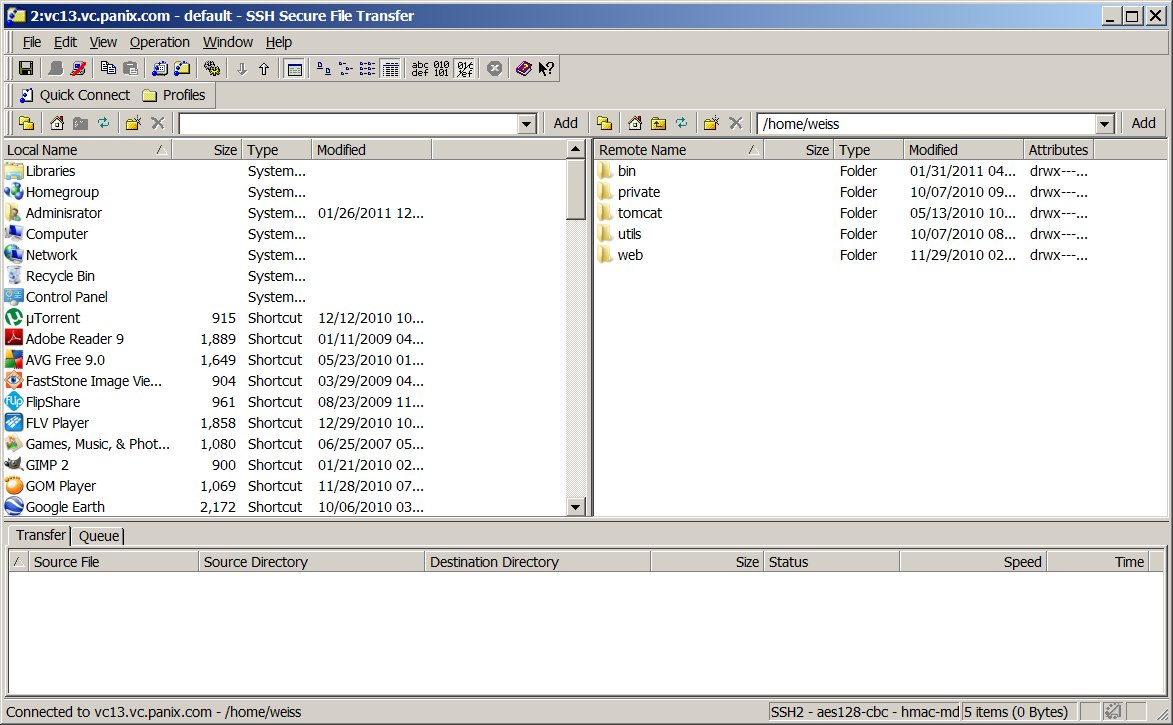Click the local pane parent folder icon
Viewport: 1173px width, 725px height.
tap(80, 123)
